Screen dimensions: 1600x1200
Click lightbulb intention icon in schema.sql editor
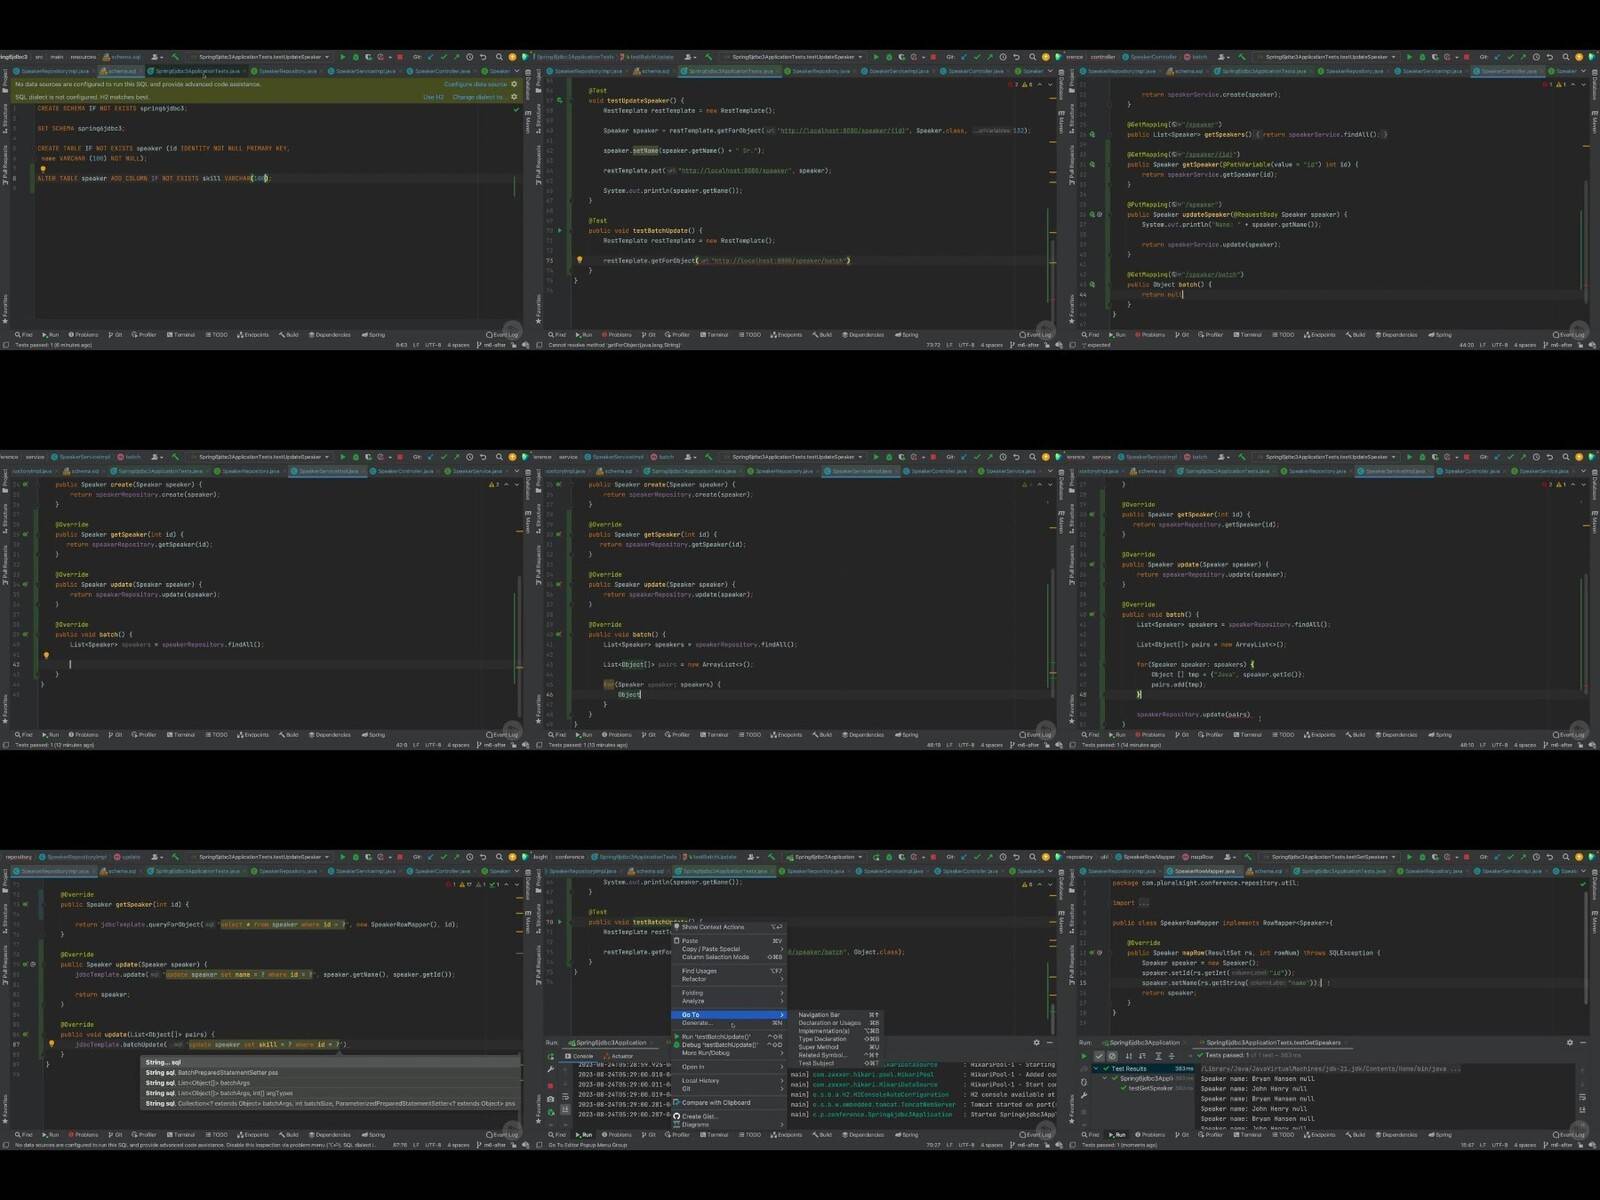tap(42, 168)
